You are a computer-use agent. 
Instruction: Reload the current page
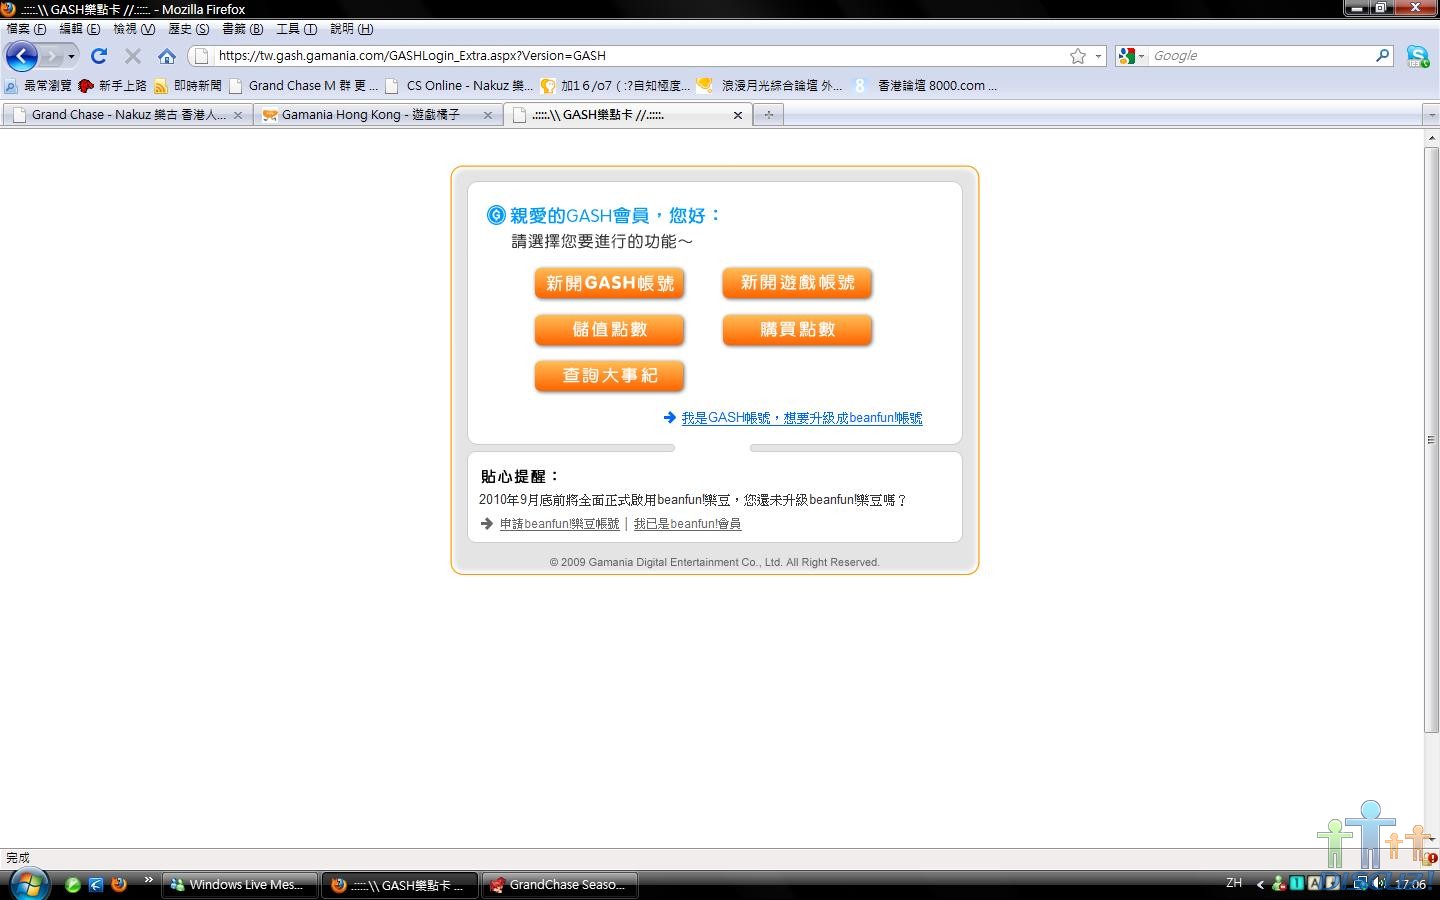tap(98, 56)
